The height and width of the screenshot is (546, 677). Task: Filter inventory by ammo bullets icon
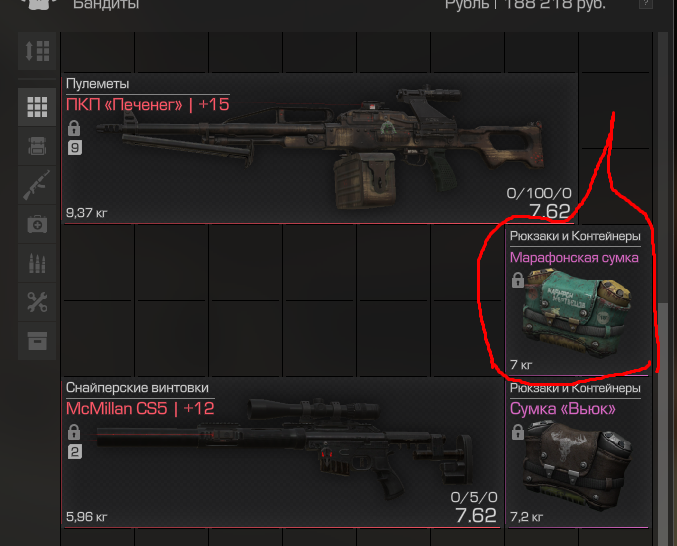(x=37, y=263)
